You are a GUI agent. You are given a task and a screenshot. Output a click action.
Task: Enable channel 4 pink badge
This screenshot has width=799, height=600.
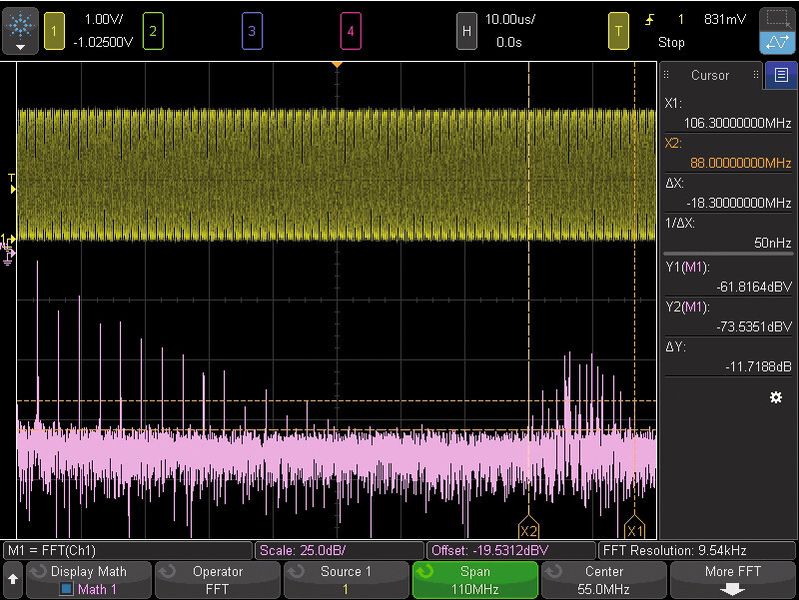pos(351,32)
